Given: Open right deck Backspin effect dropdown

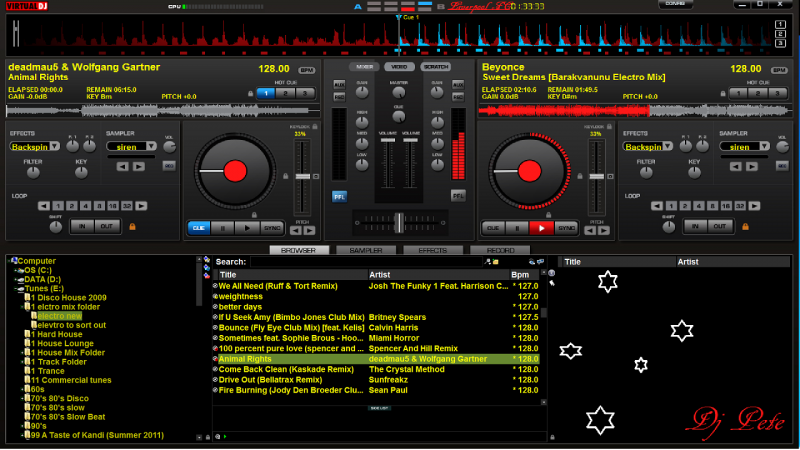Looking at the screenshot, I should click(x=667, y=146).
